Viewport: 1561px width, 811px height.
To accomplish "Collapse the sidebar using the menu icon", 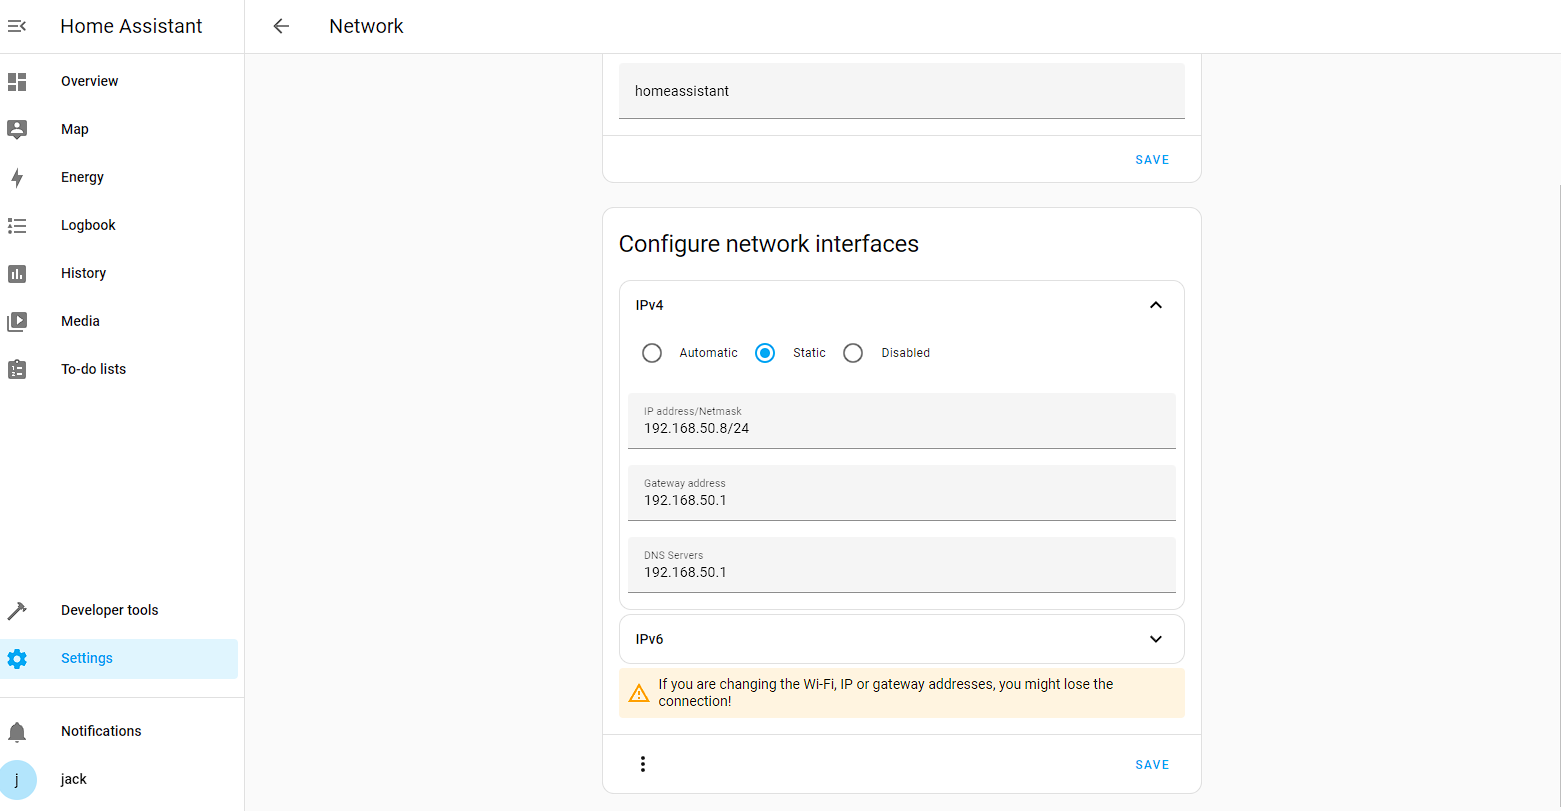I will [17, 27].
